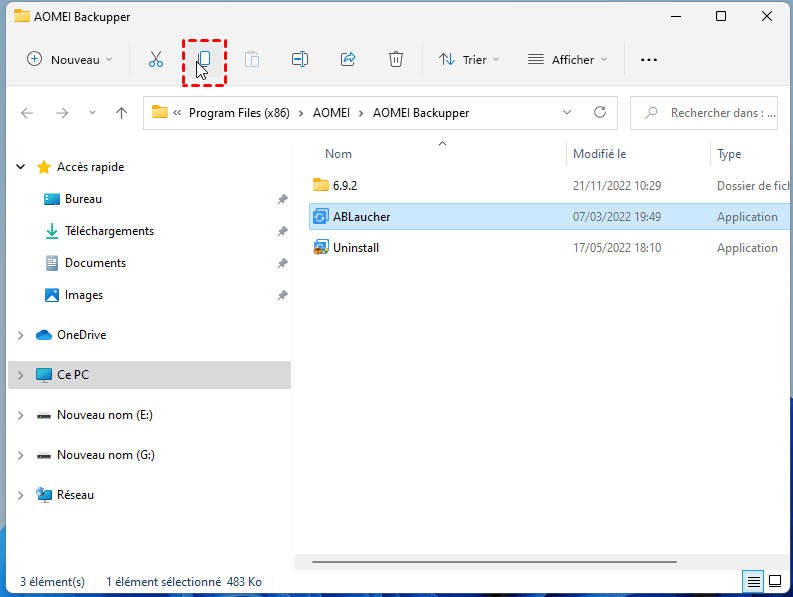The width and height of the screenshot is (793, 597).
Task: Click the ABLaucher application icon
Action: (x=320, y=217)
